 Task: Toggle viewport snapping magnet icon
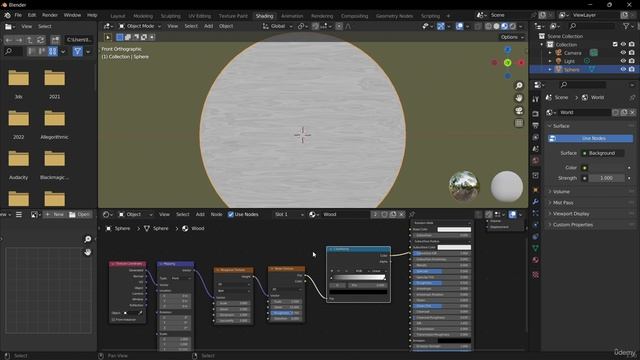316,26
